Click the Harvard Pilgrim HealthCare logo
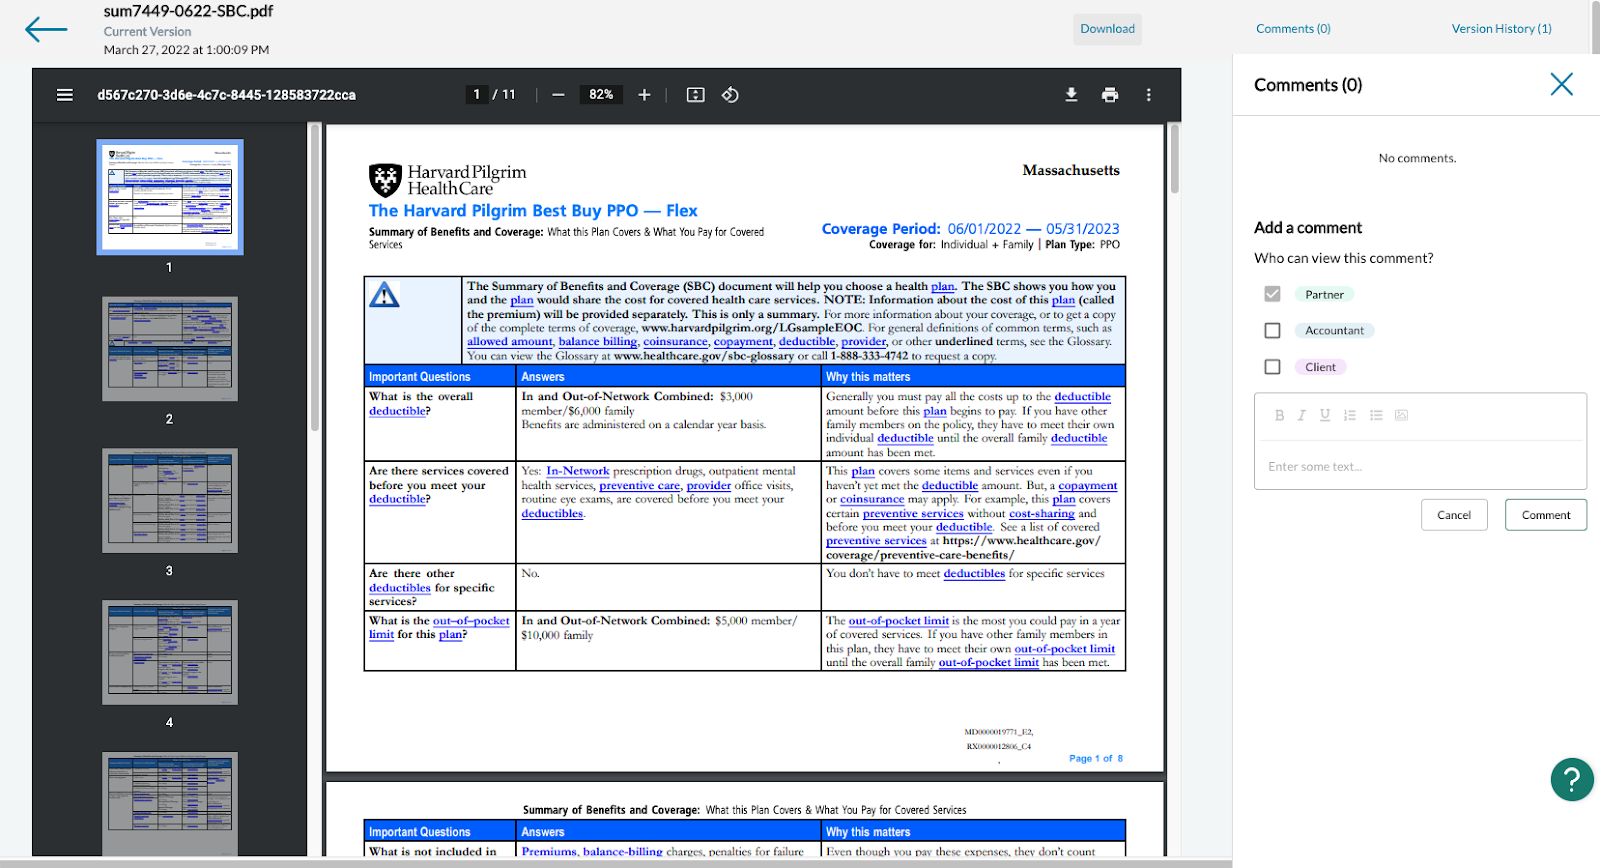The image size is (1600, 868). pos(447,180)
